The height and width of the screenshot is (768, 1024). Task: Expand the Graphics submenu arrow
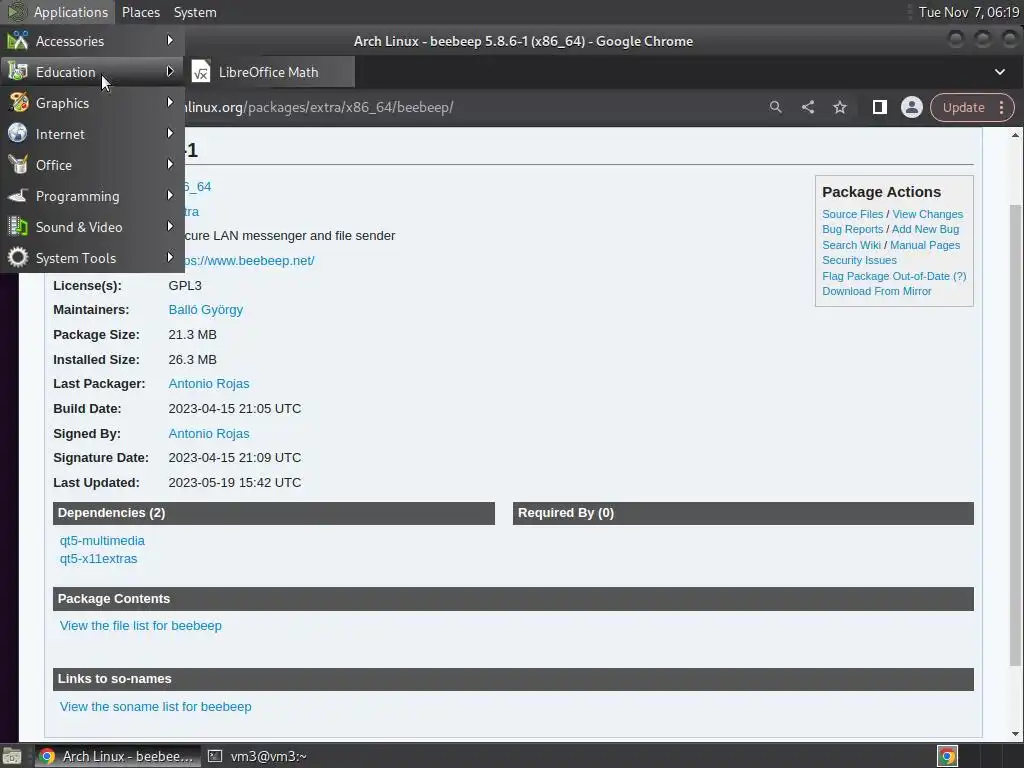click(x=170, y=103)
